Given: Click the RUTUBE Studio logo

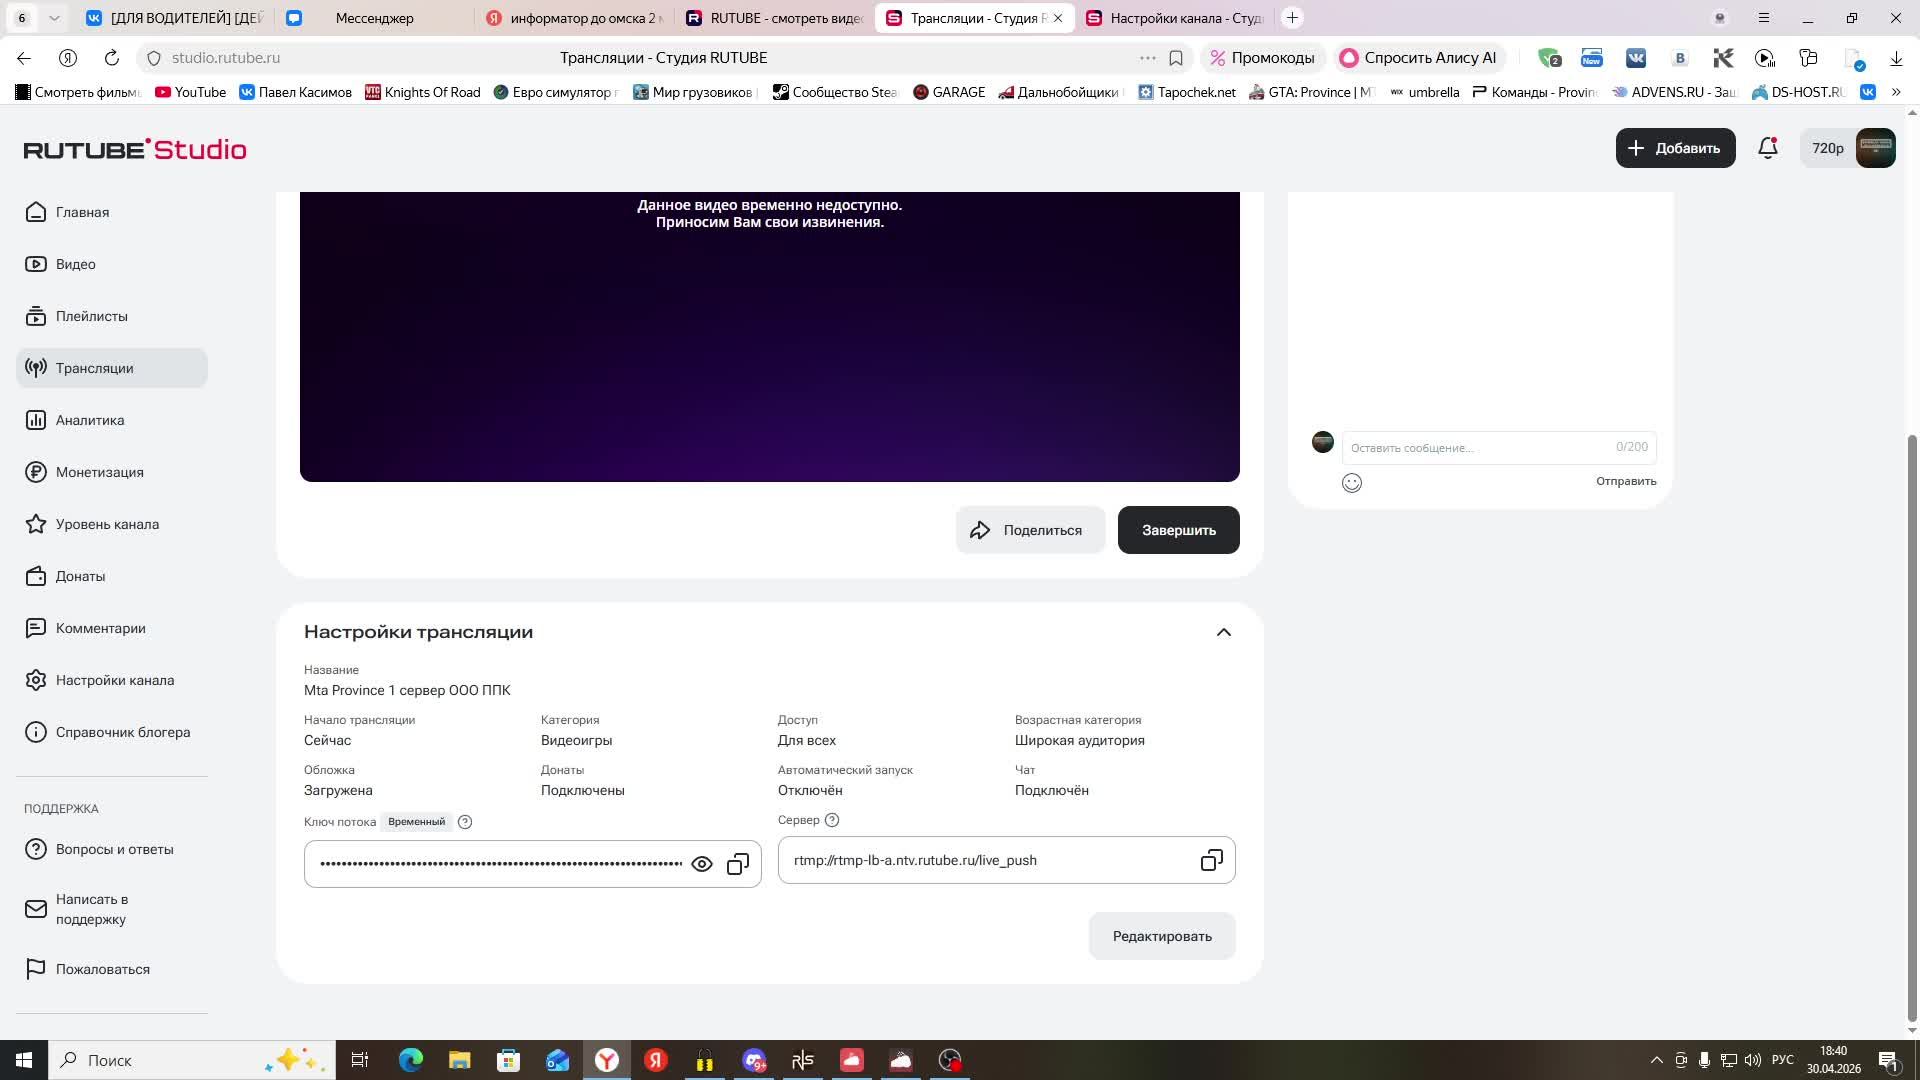Looking at the screenshot, I should point(133,148).
